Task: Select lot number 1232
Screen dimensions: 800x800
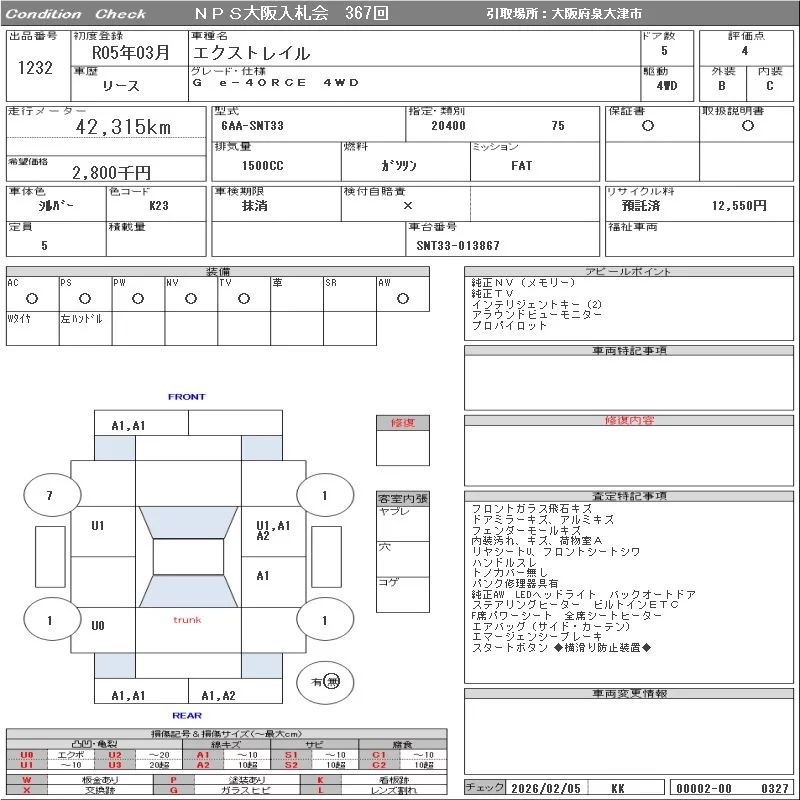Action: [35, 68]
